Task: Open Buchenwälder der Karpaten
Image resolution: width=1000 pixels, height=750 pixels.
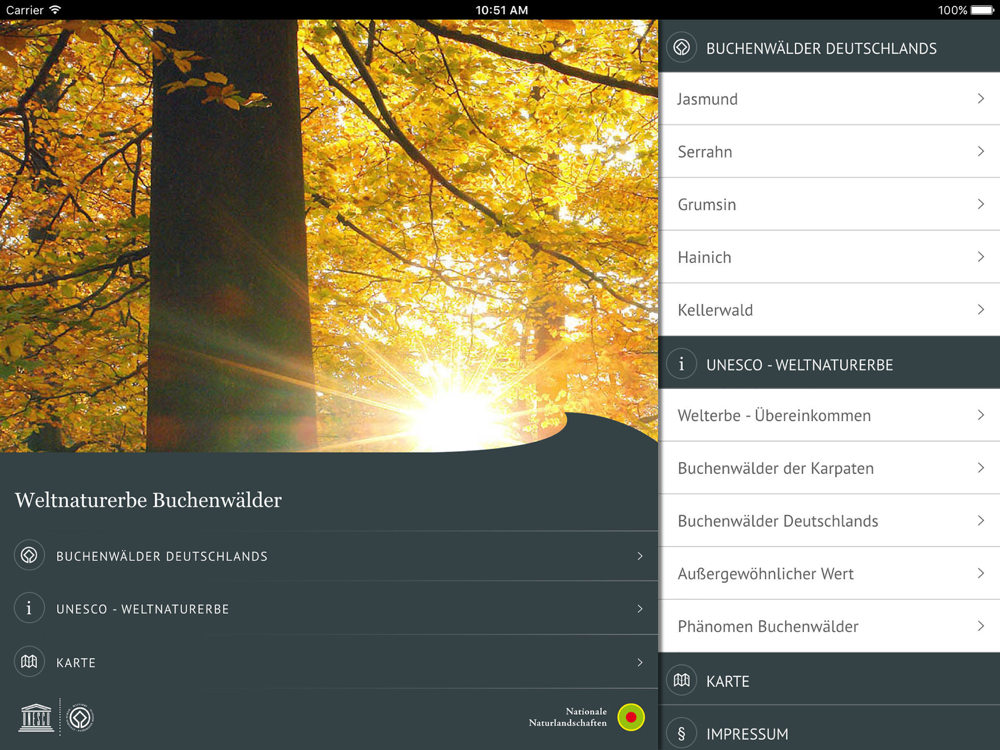Action: click(829, 468)
